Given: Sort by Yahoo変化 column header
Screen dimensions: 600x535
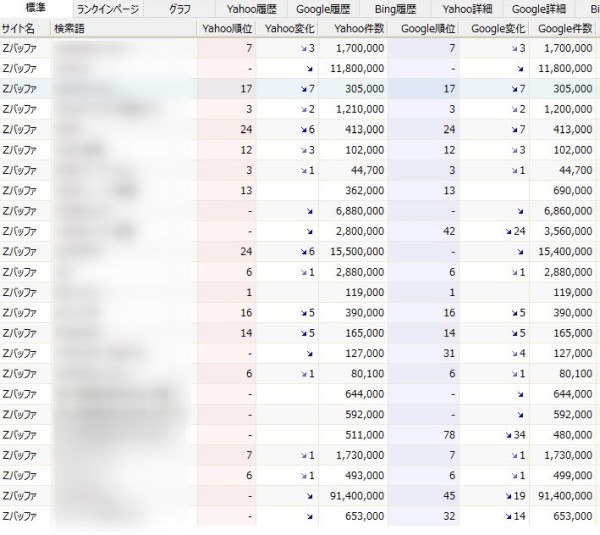Looking at the screenshot, I should [287, 28].
